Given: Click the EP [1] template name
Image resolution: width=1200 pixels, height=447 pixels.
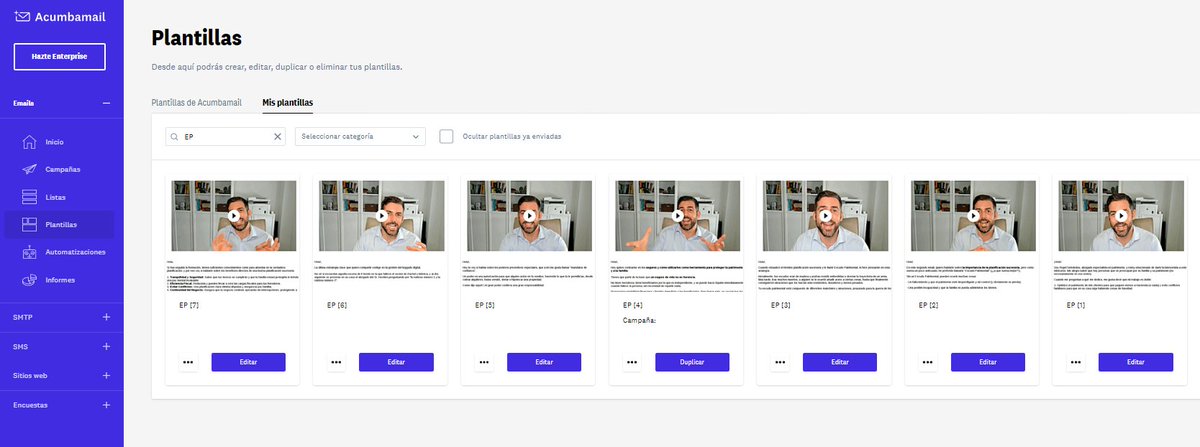Looking at the screenshot, I should (1078, 304).
